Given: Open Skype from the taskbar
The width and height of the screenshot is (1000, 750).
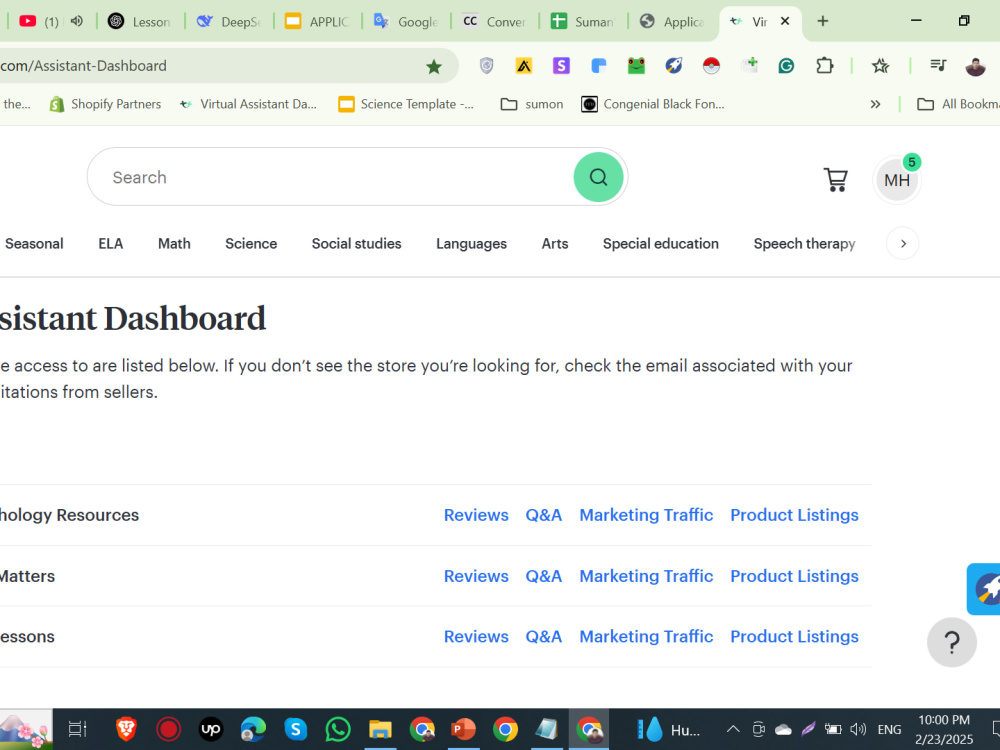Looking at the screenshot, I should click(x=295, y=729).
